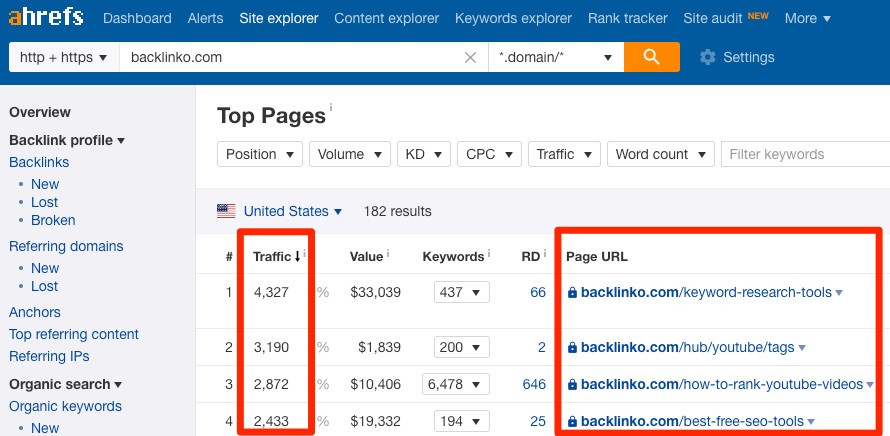This screenshot has width=890, height=436.
Task: Open the 646 referring domains link
Action: tap(534, 384)
